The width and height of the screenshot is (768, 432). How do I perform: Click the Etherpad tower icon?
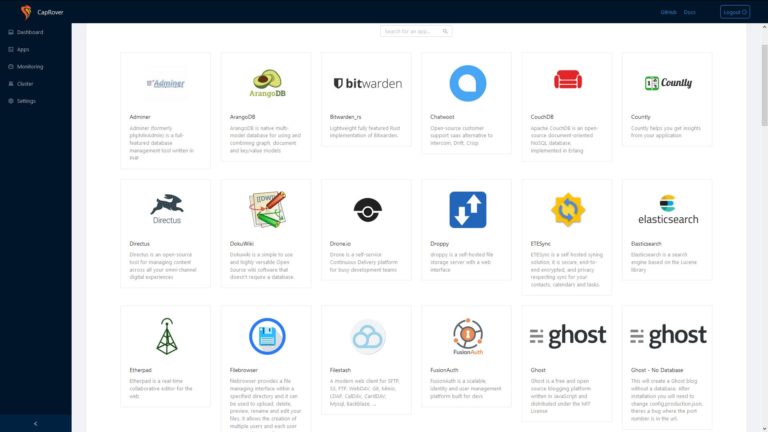166,335
